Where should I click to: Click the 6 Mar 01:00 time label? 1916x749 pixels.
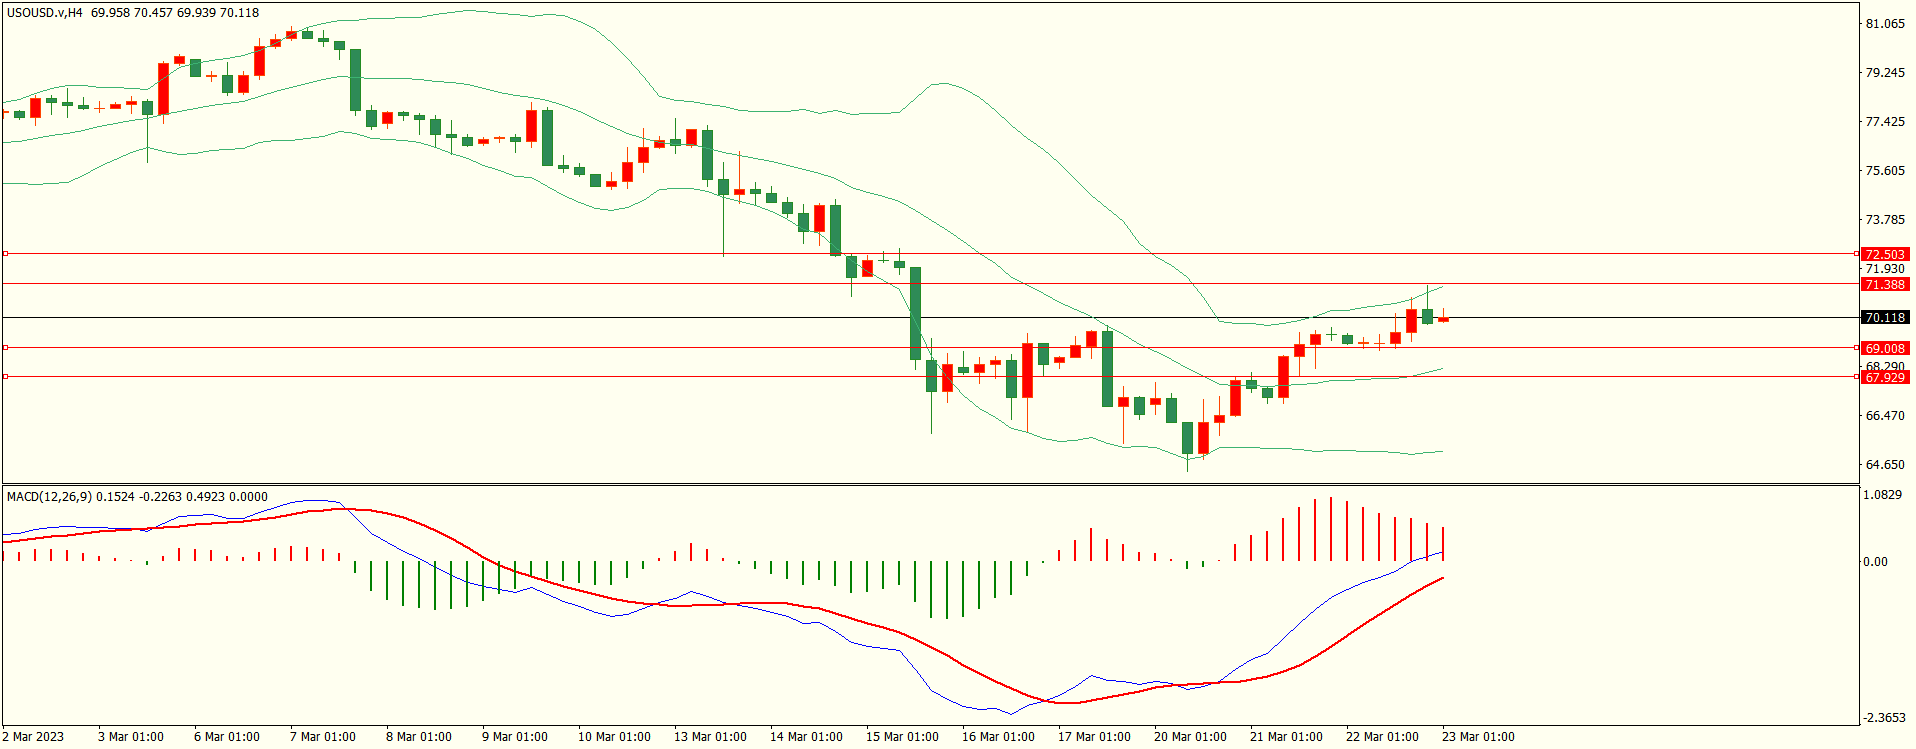[x=227, y=737]
